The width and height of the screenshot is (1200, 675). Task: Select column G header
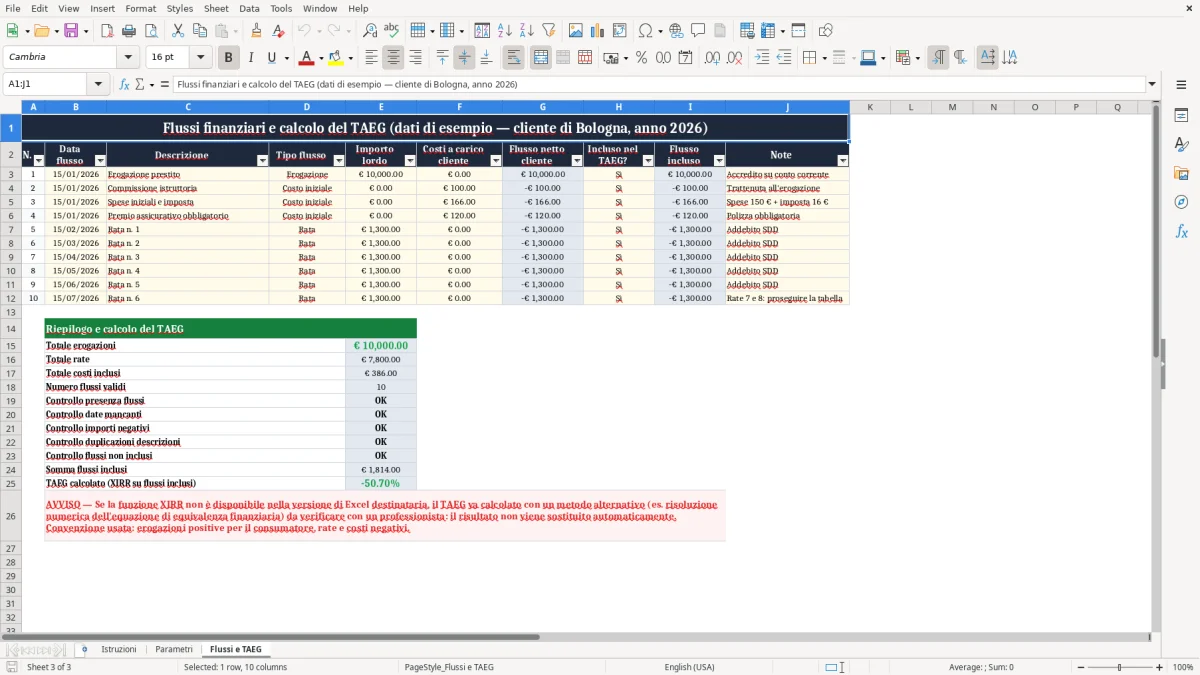[x=543, y=107]
